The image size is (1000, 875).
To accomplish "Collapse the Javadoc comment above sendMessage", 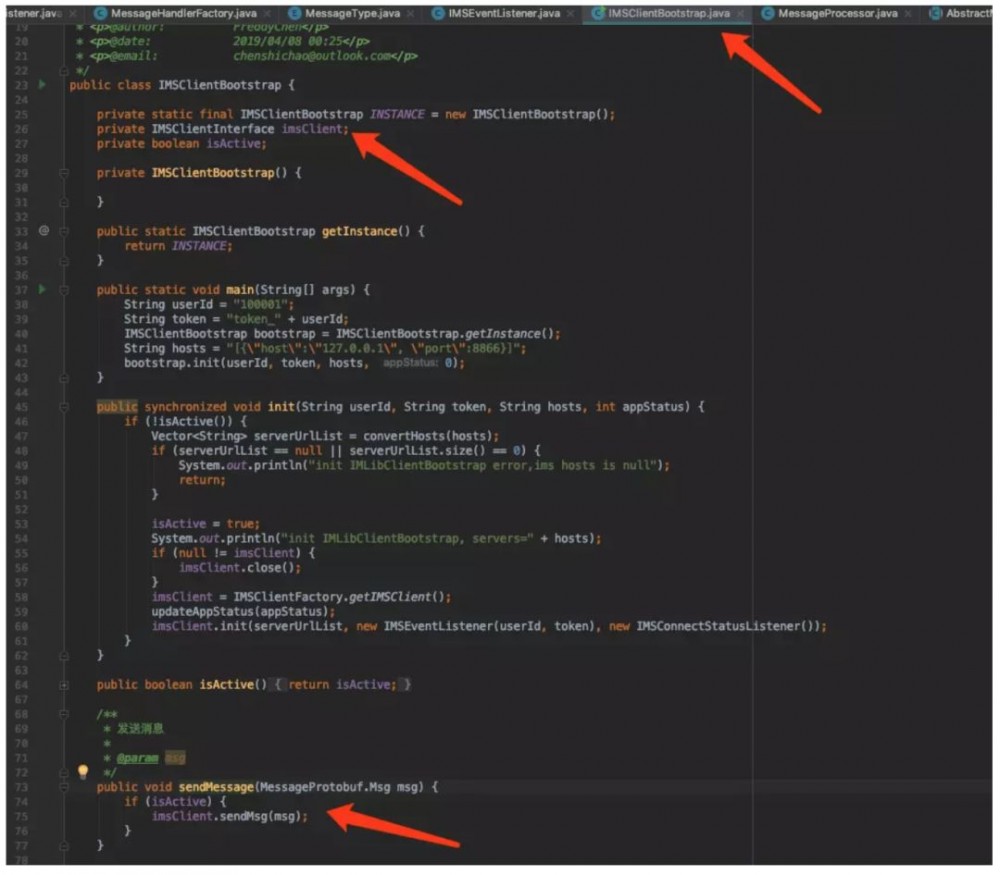I will coord(64,714).
